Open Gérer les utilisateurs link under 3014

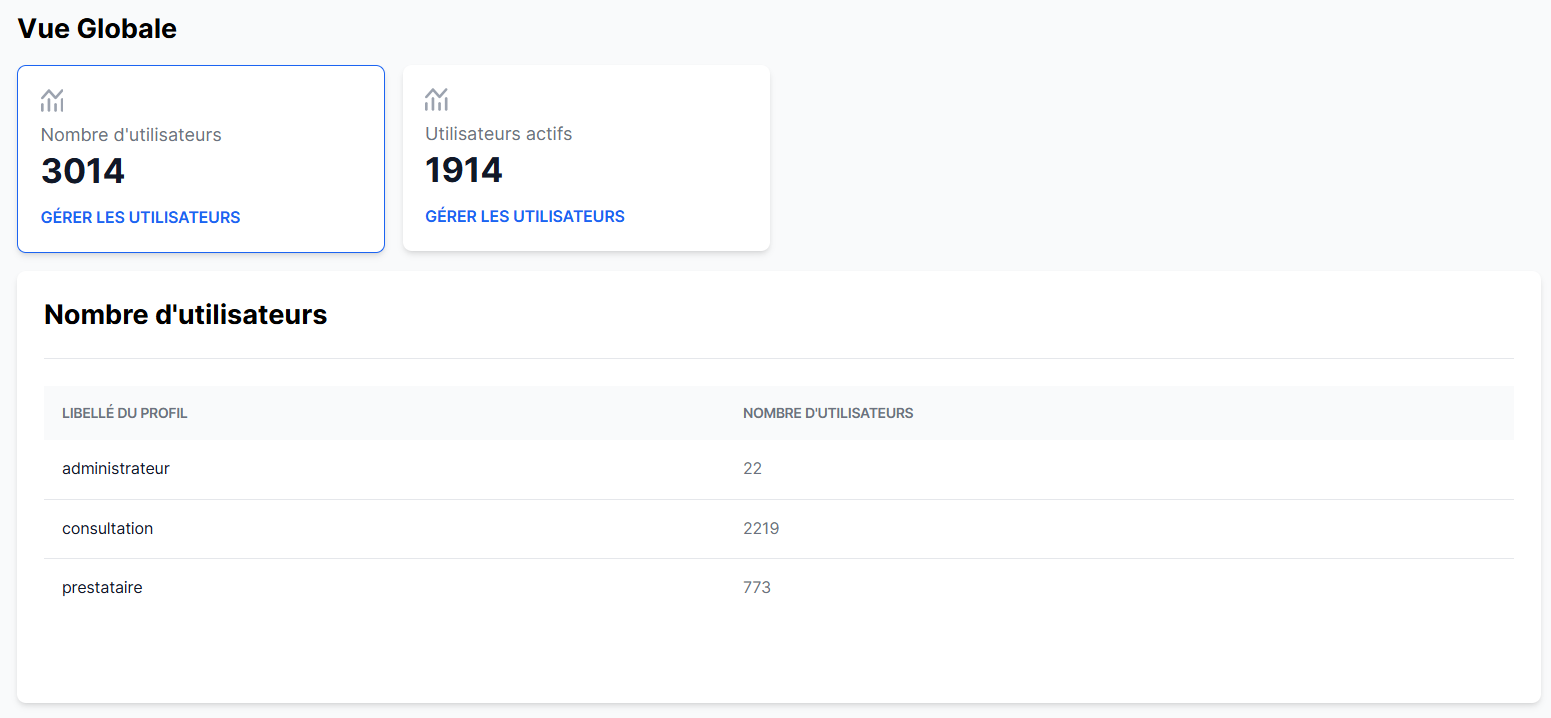[x=140, y=217]
